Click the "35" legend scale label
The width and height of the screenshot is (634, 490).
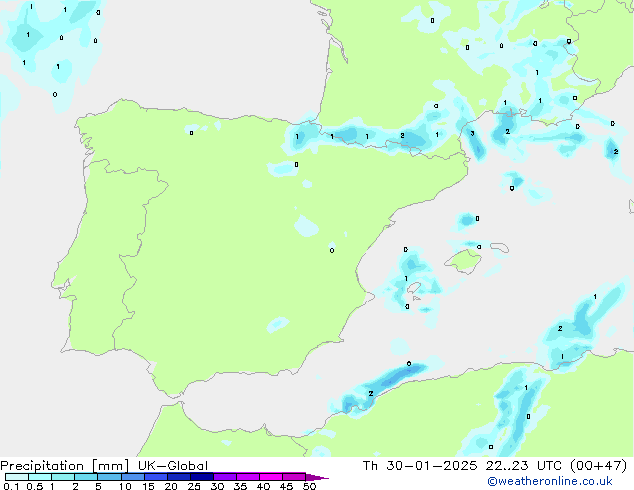coord(240,486)
